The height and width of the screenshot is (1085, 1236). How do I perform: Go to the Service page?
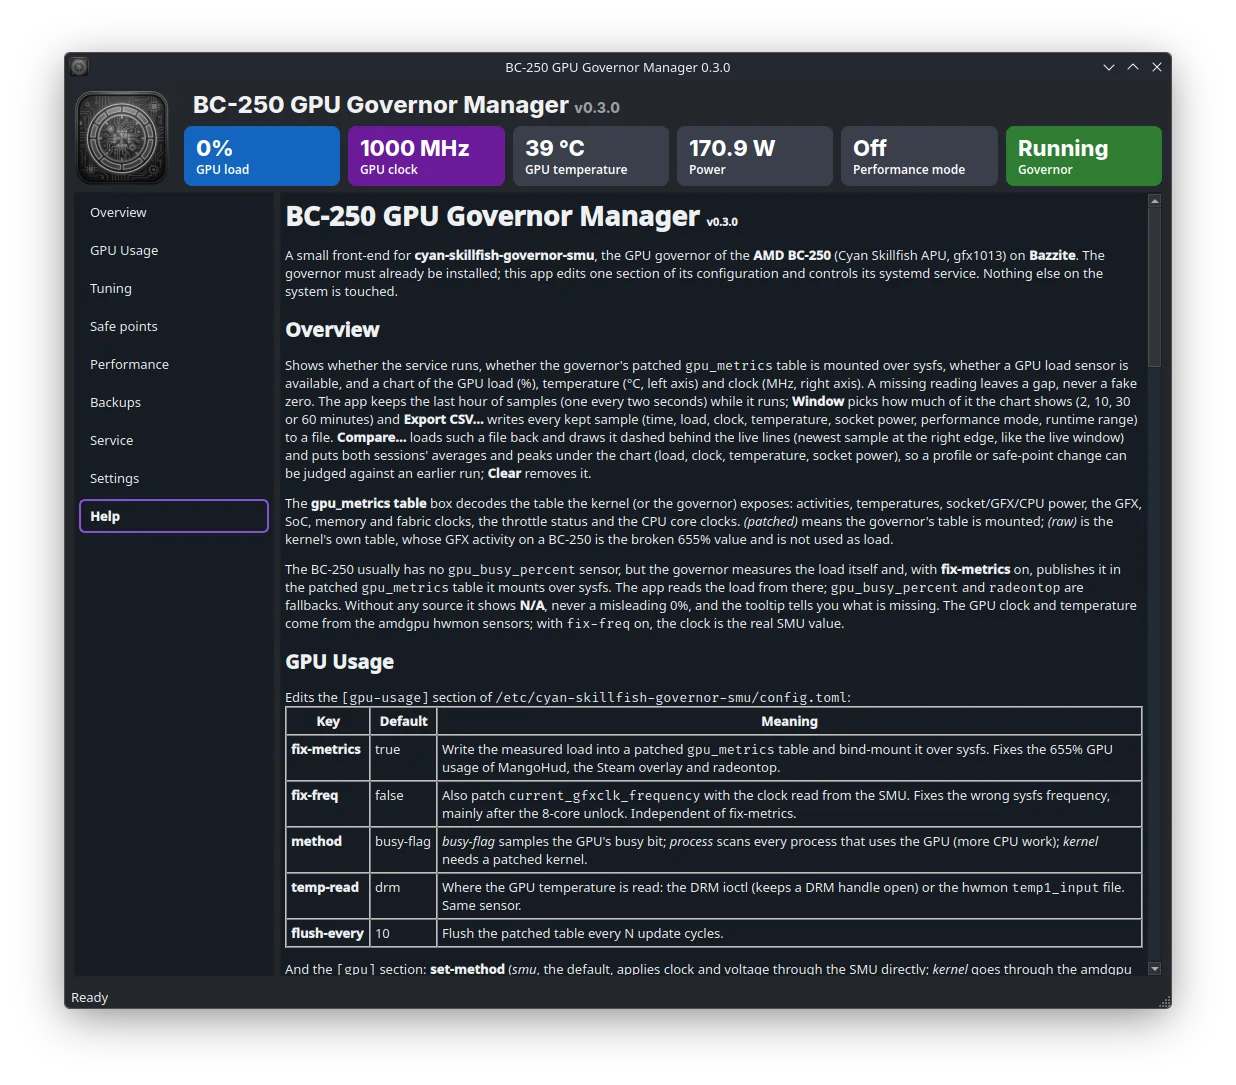[174, 440]
